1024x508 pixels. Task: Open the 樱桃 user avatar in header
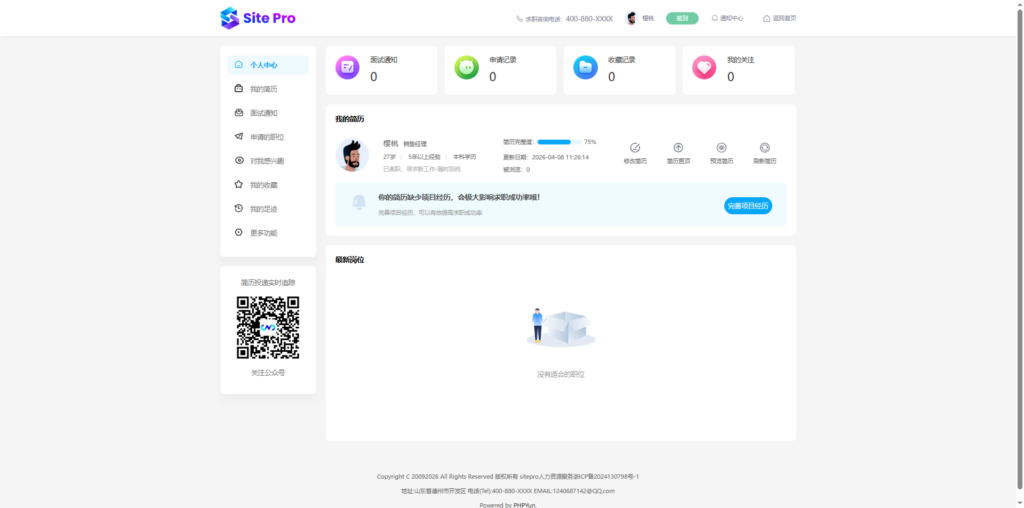(x=631, y=18)
